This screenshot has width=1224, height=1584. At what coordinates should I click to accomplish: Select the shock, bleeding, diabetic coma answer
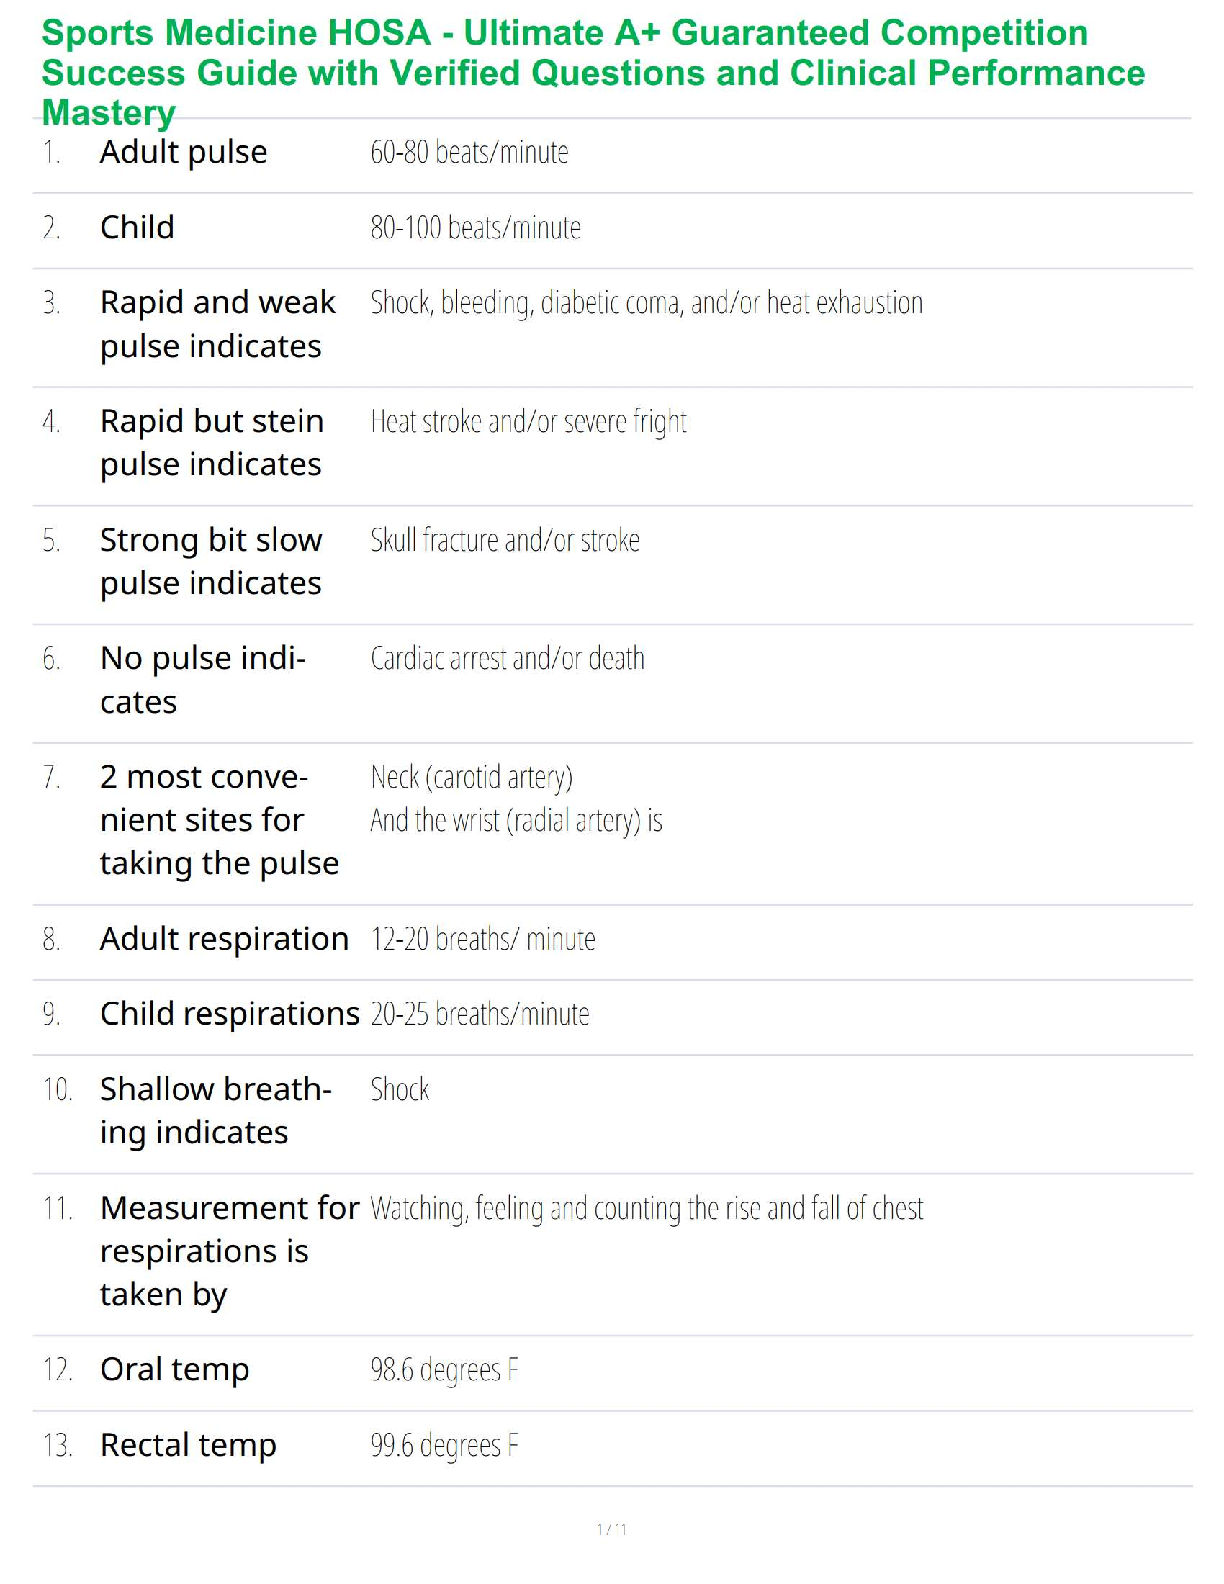click(646, 303)
